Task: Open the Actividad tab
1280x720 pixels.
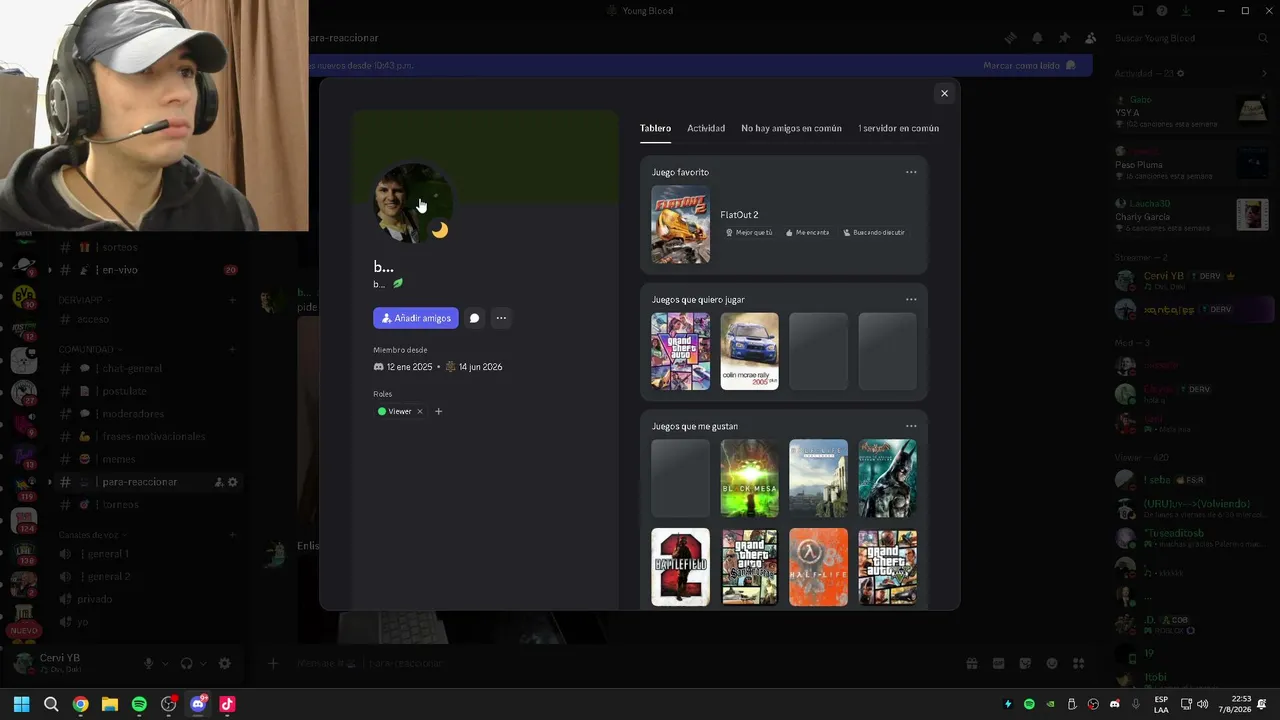Action: click(x=706, y=128)
